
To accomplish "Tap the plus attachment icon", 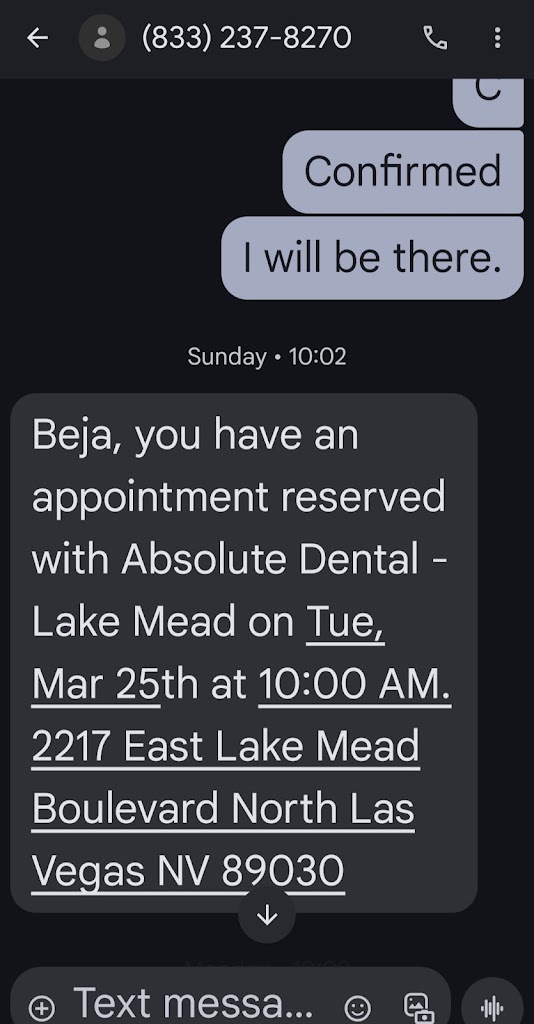I will pos(41,1008).
